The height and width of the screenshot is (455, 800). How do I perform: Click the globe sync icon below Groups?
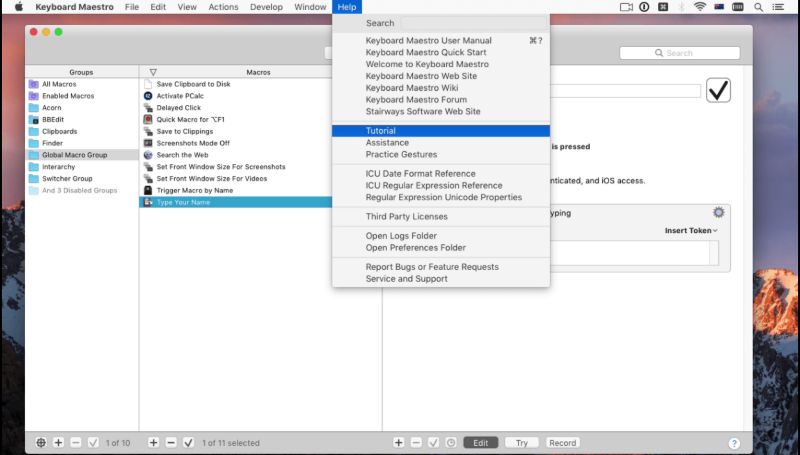click(41, 442)
